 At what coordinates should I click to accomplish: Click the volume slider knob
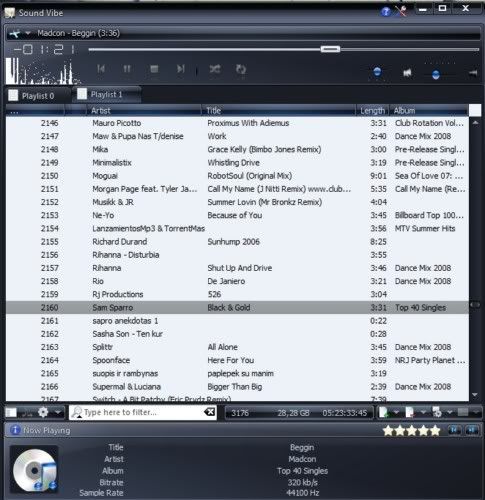[436, 74]
